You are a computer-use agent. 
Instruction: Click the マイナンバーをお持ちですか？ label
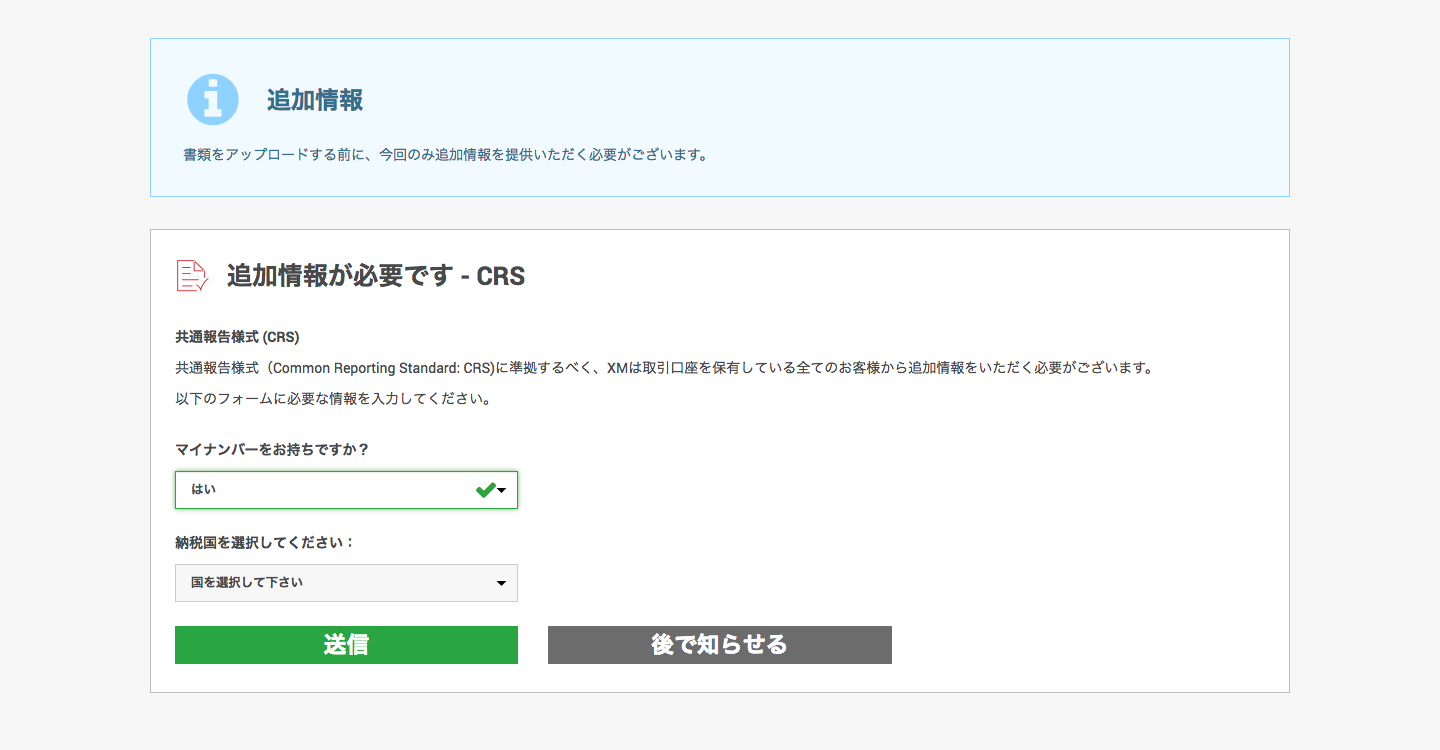272,450
